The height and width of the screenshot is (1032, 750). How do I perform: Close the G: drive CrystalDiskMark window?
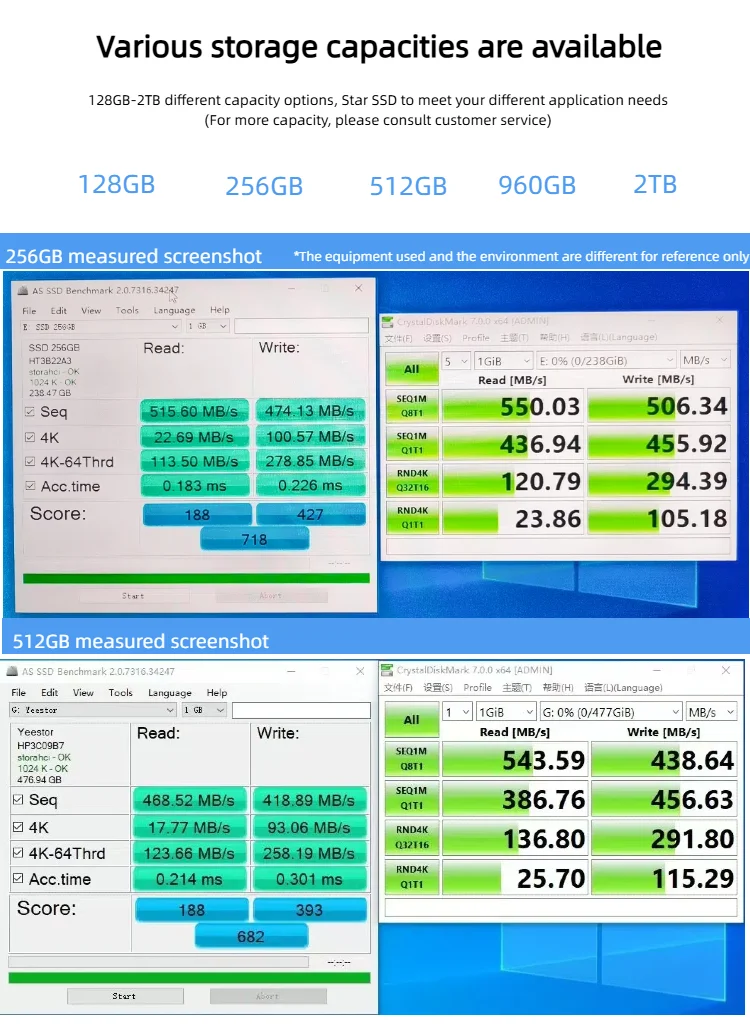point(726,670)
